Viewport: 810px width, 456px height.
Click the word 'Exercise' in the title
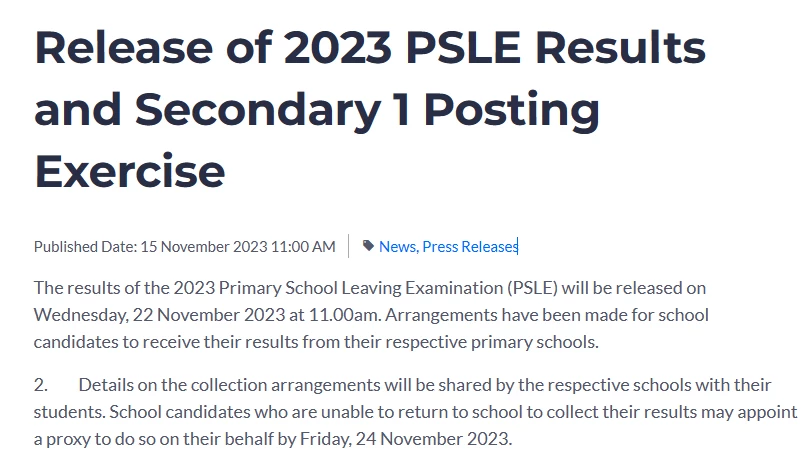click(130, 171)
